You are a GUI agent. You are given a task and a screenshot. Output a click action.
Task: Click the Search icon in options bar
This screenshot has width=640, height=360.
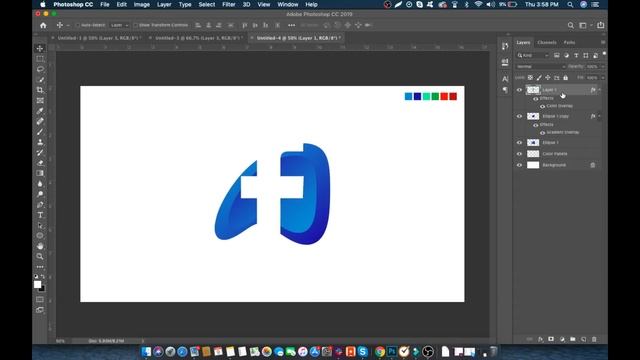click(x=571, y=25)
